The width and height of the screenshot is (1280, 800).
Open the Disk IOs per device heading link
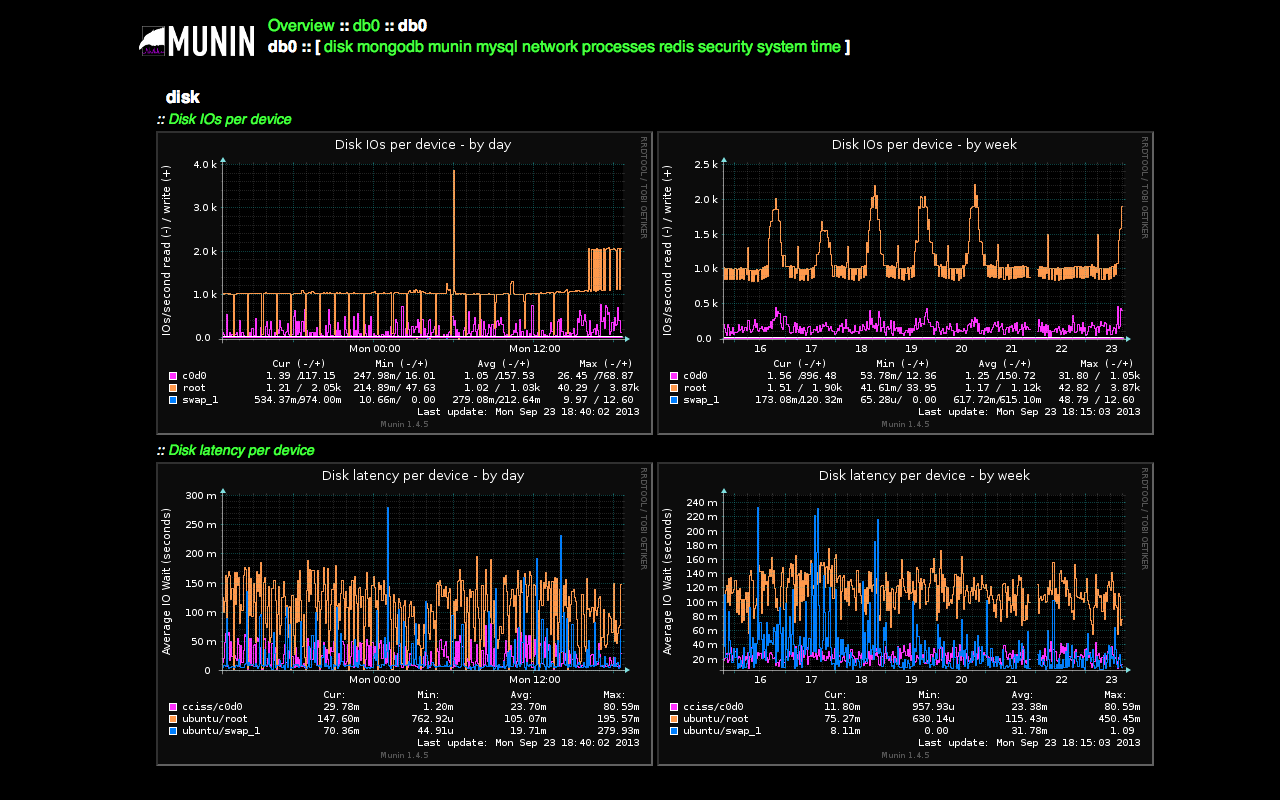pyautogui.click(x=230, y=119)
